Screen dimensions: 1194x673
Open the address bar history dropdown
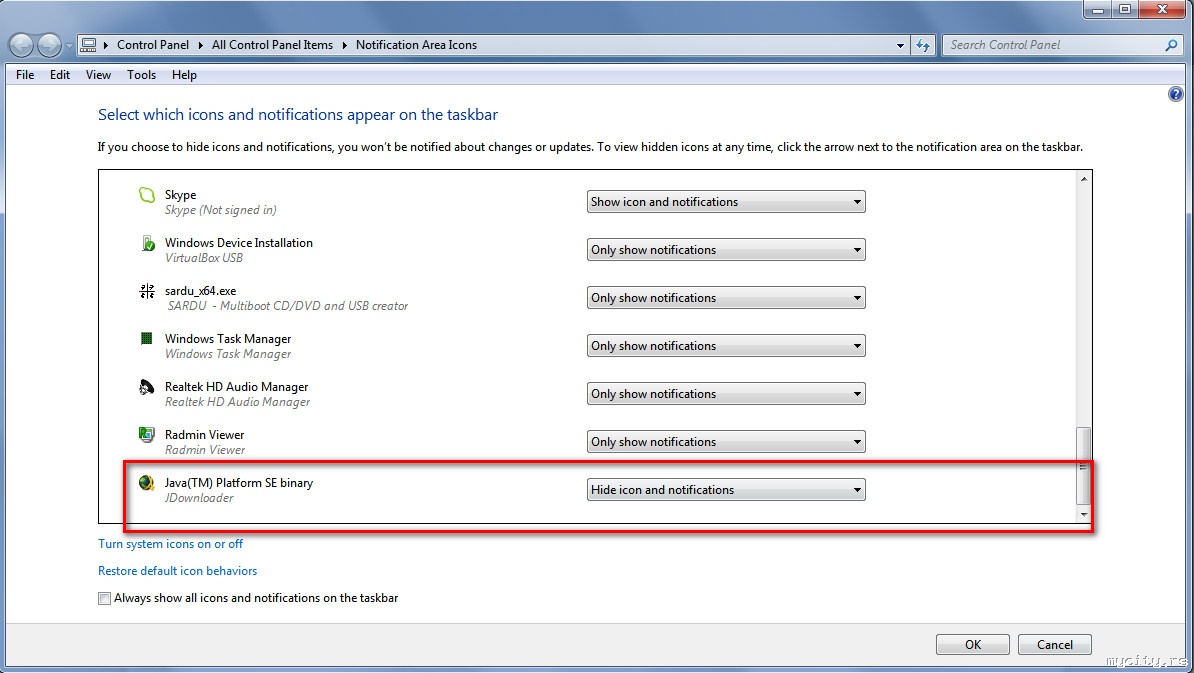point(900,45)
